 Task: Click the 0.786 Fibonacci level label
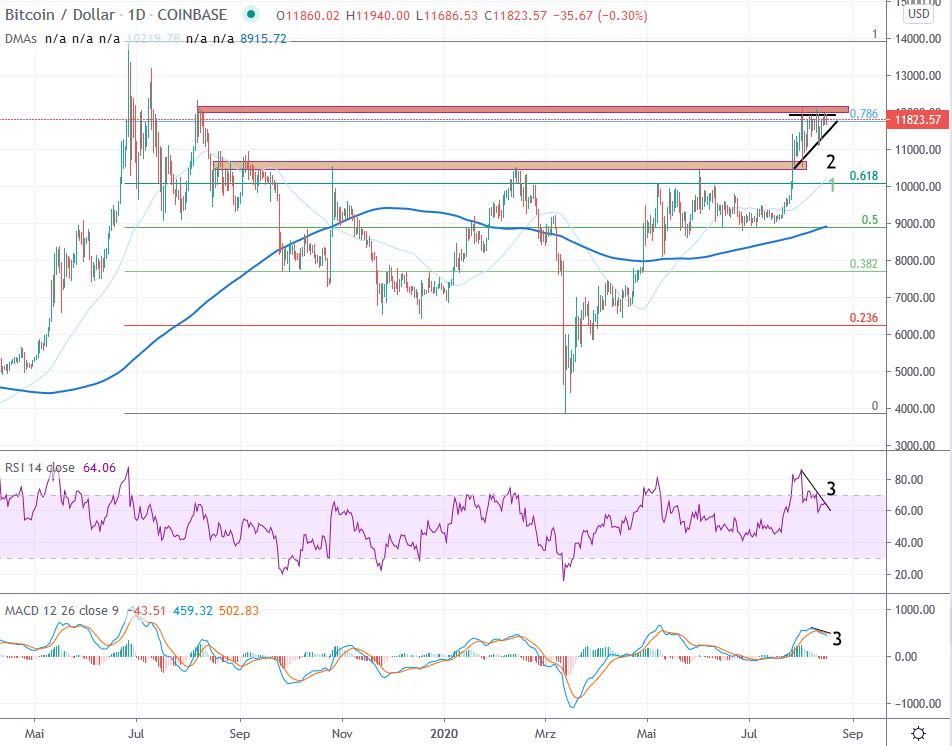tap(863, 115)
